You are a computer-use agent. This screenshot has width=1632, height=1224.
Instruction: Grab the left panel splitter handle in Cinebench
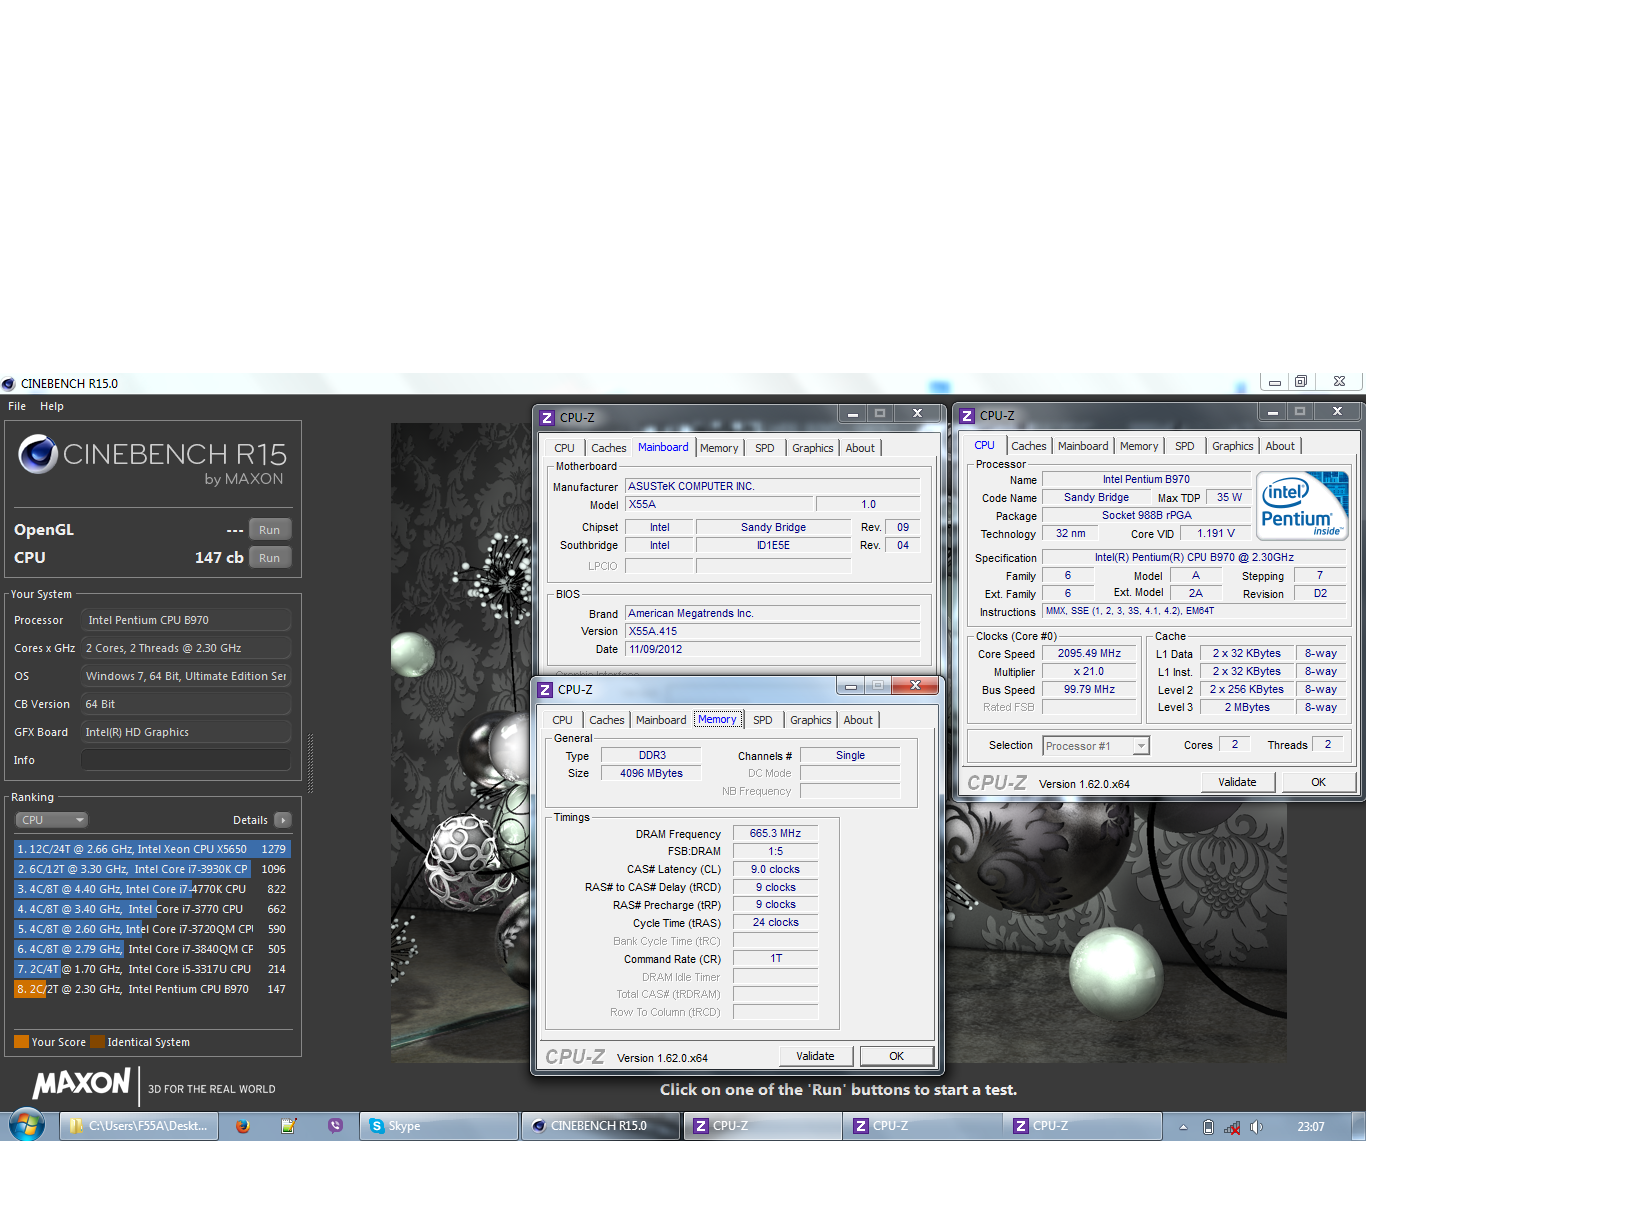click(311, 763)
